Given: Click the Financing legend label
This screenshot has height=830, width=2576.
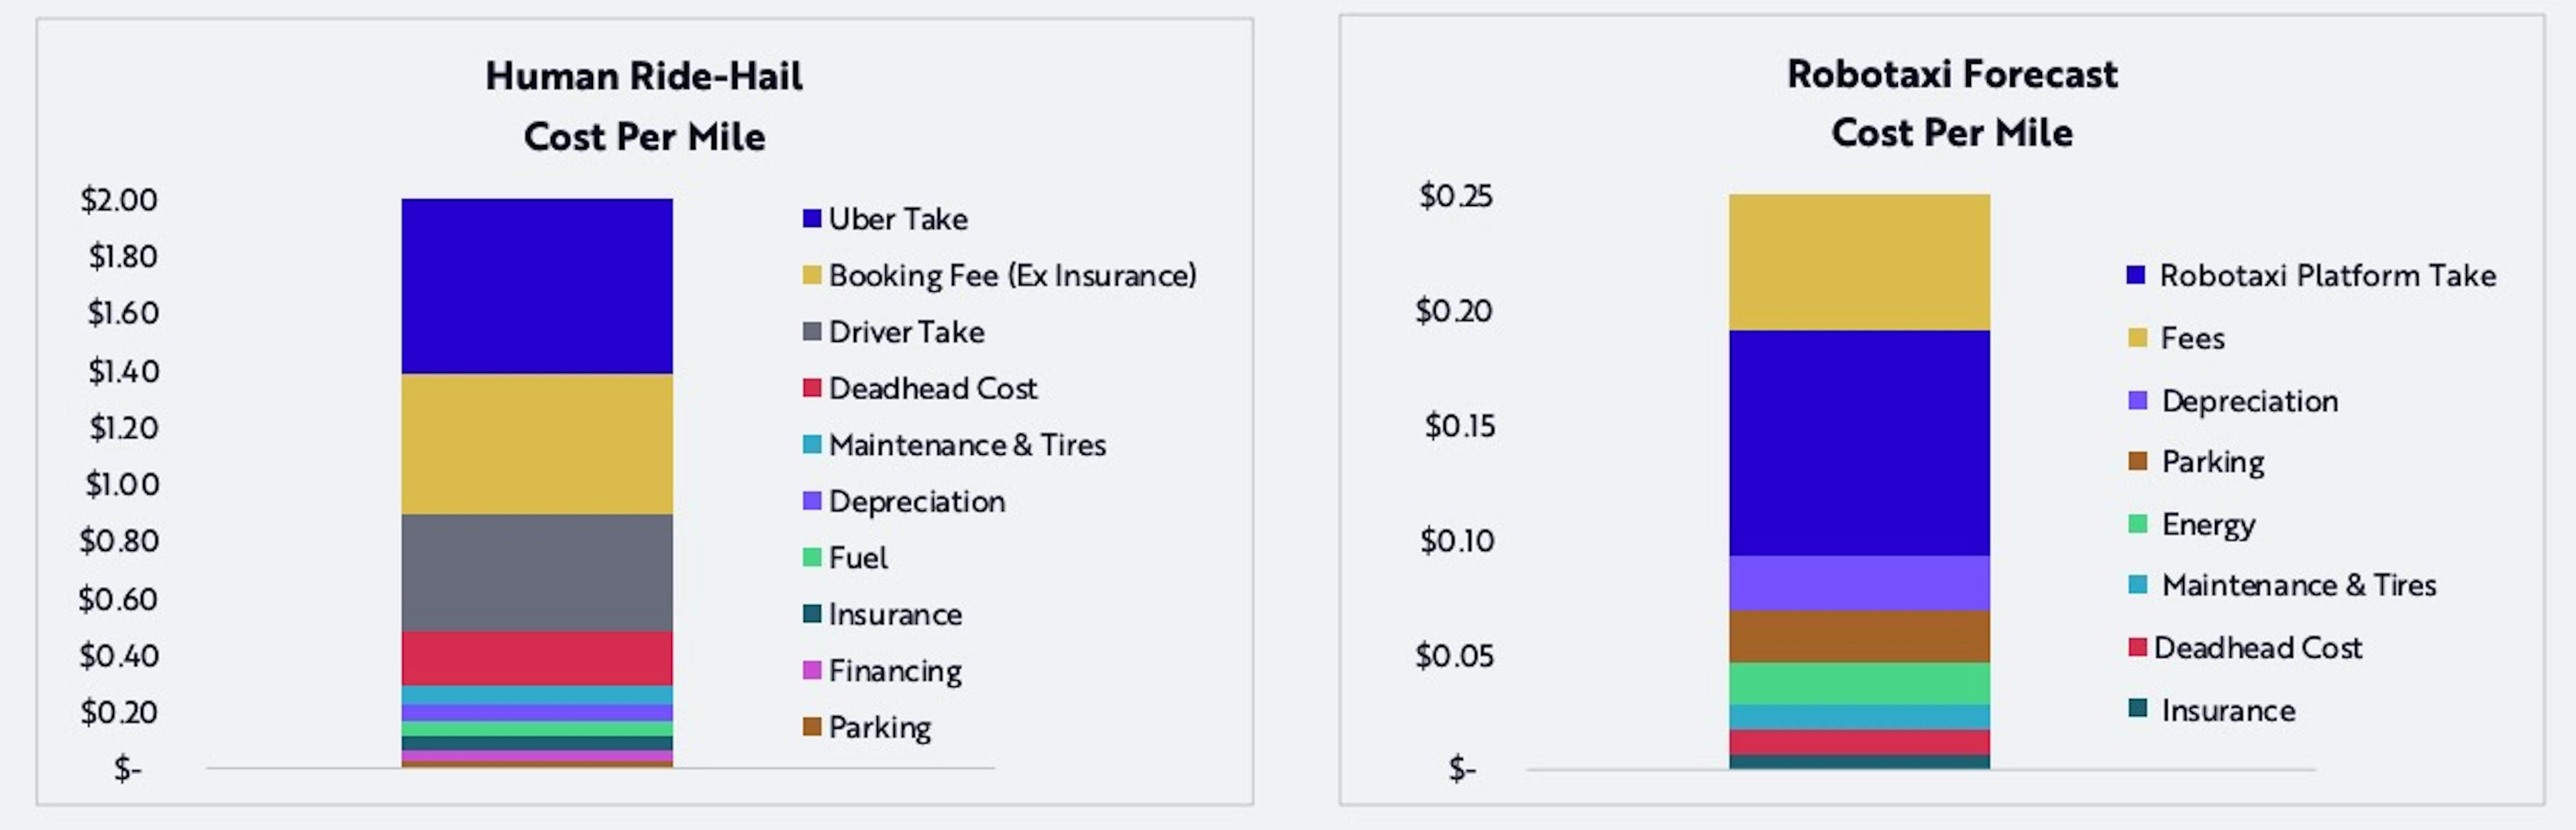Looking at the screenshot, I should coord(895,671).
